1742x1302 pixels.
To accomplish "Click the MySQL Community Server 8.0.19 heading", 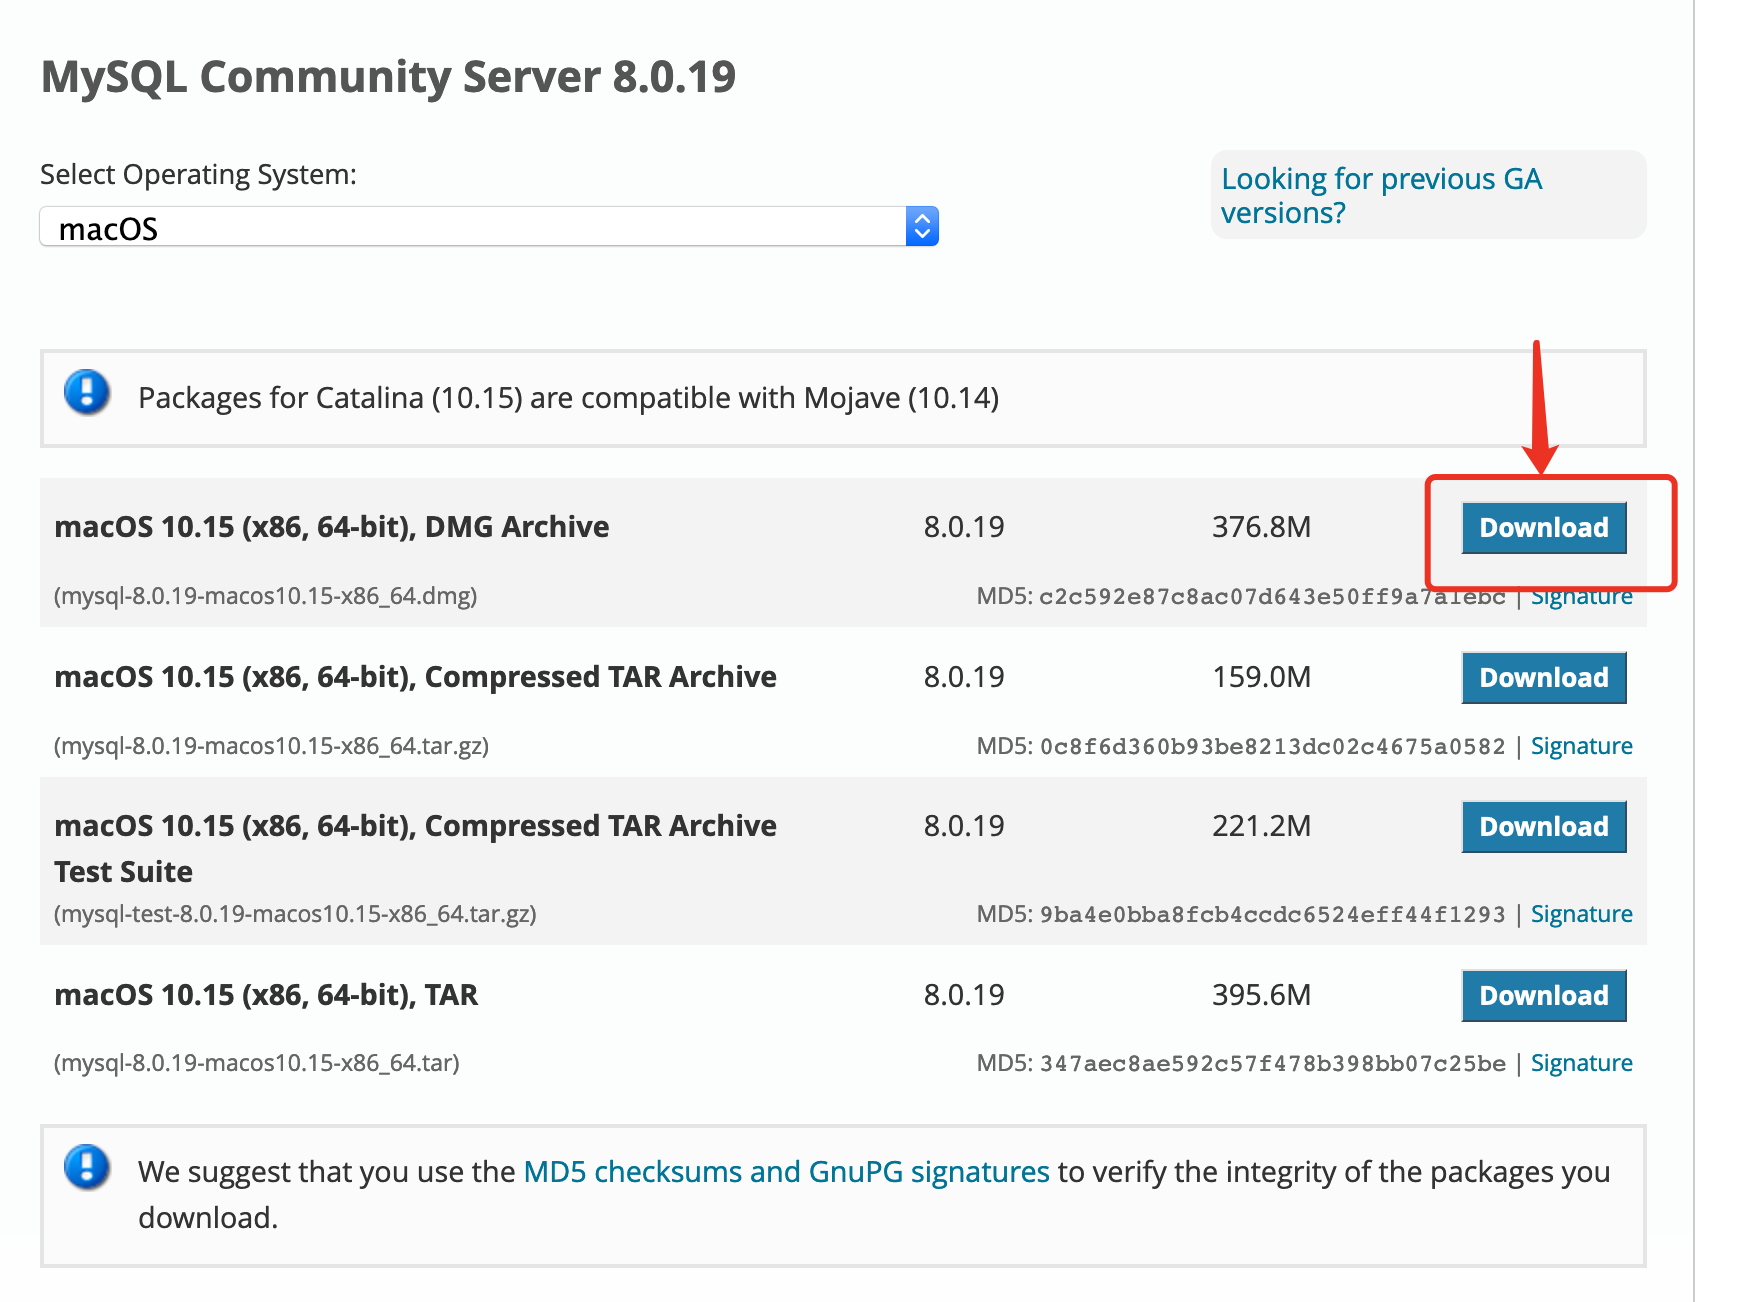I will (x=388, y=77).
